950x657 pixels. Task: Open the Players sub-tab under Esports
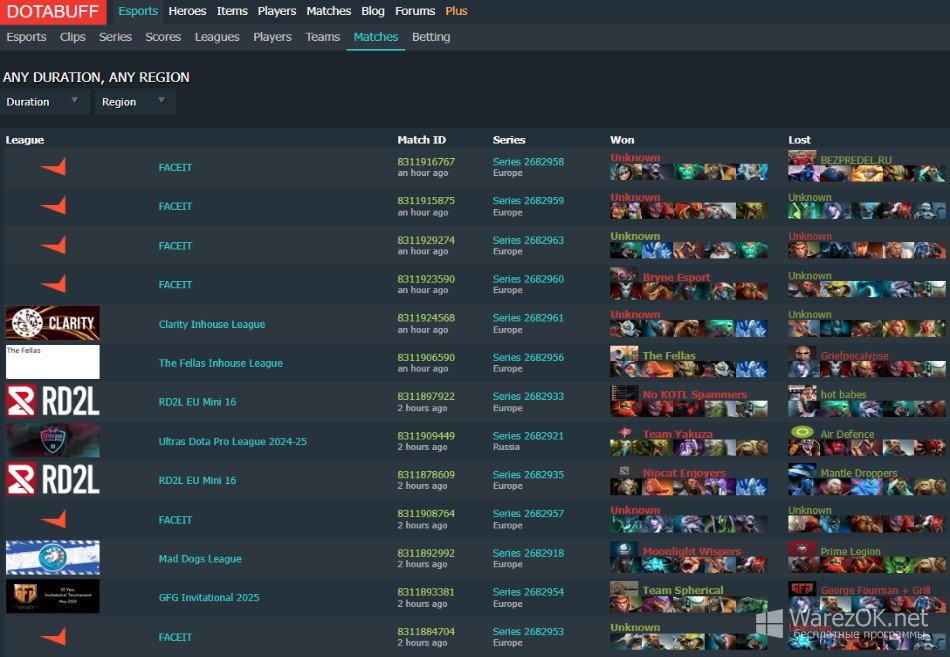click(x=272, y=37)
